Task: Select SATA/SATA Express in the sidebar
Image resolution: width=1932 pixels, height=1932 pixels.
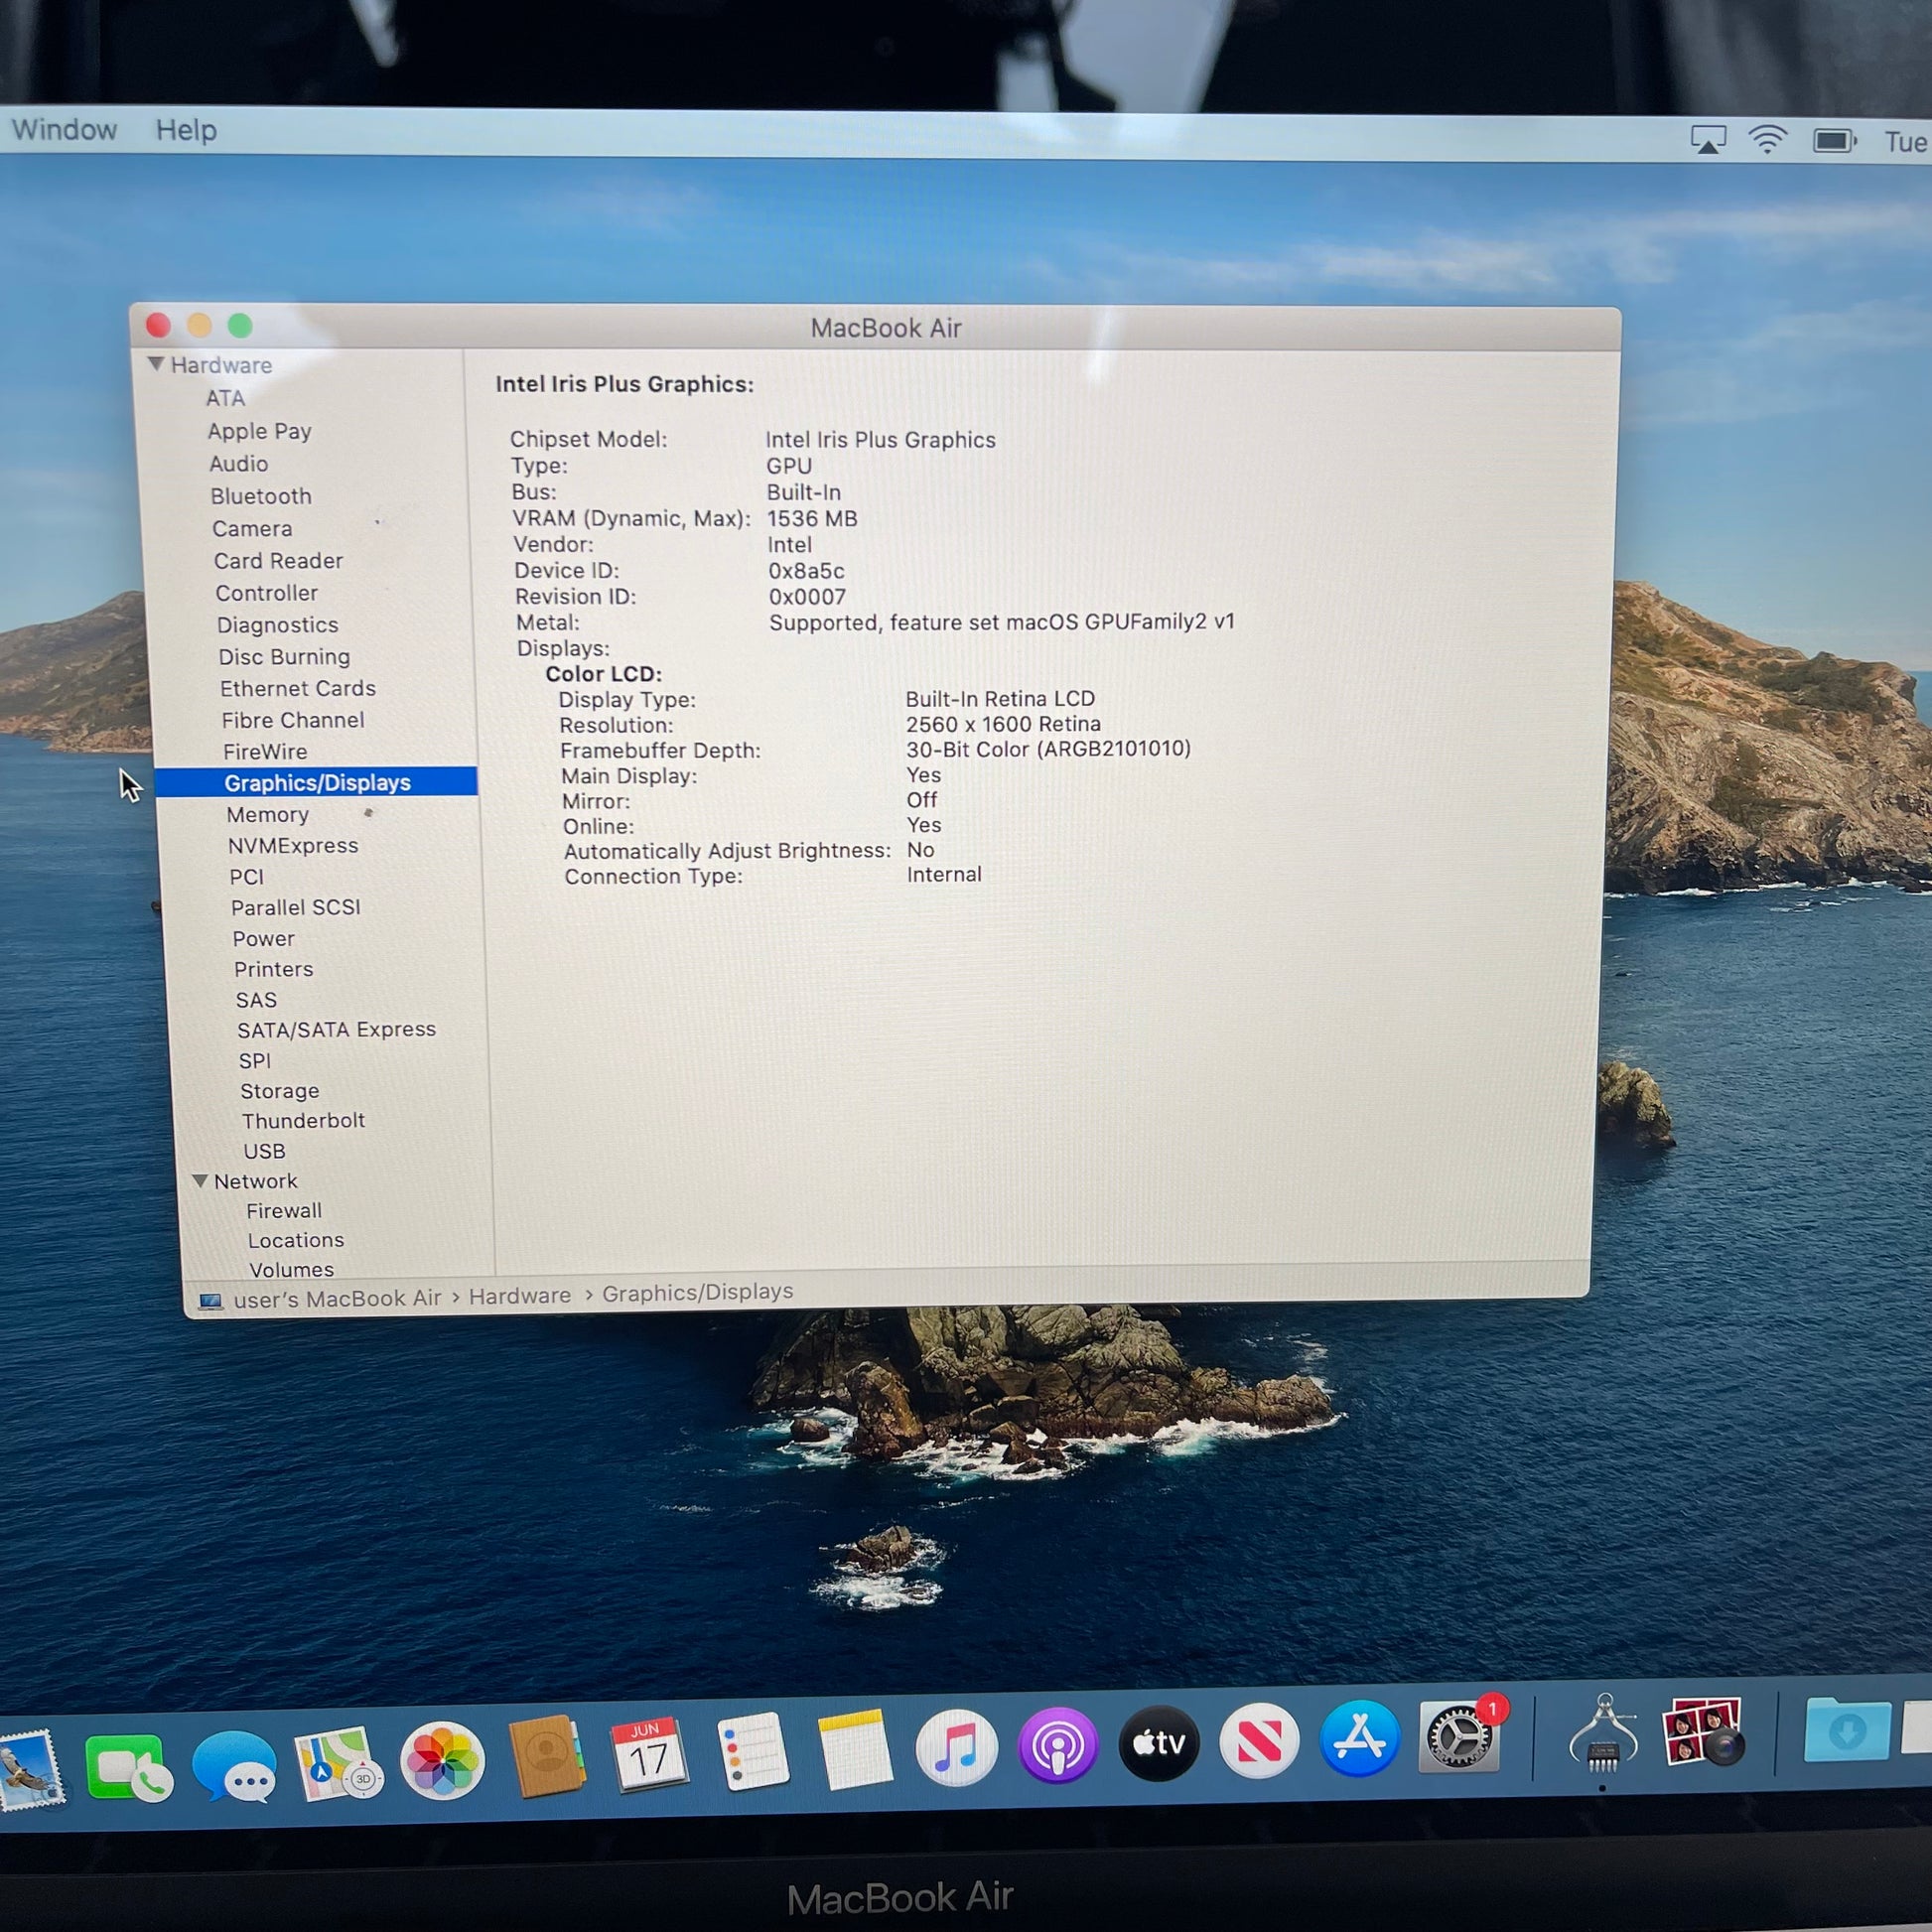Action: 336,1029
